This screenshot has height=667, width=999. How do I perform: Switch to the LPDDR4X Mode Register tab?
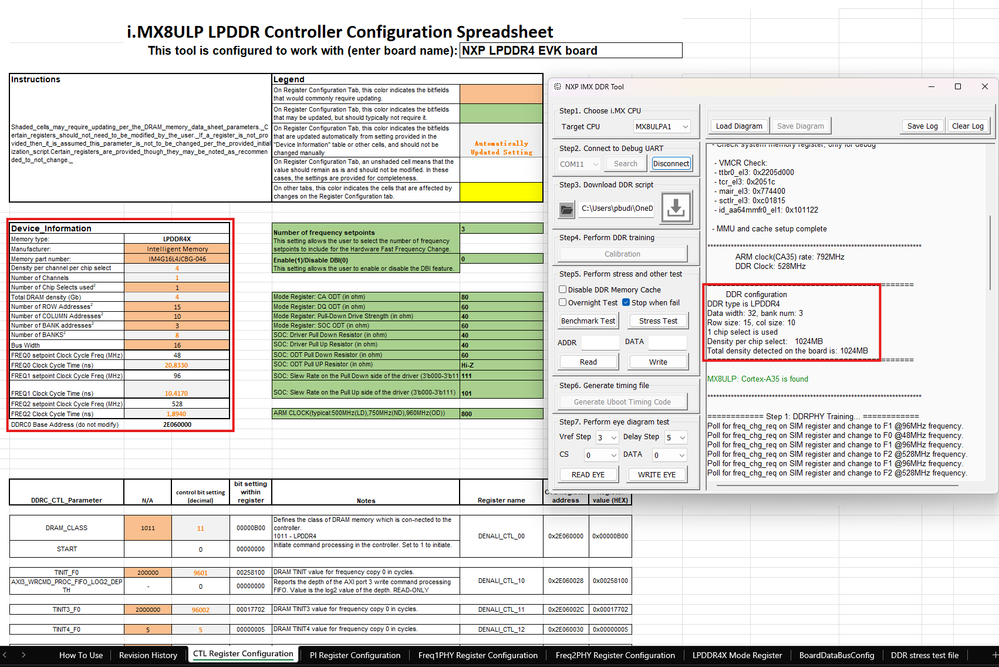click(738, 655)
